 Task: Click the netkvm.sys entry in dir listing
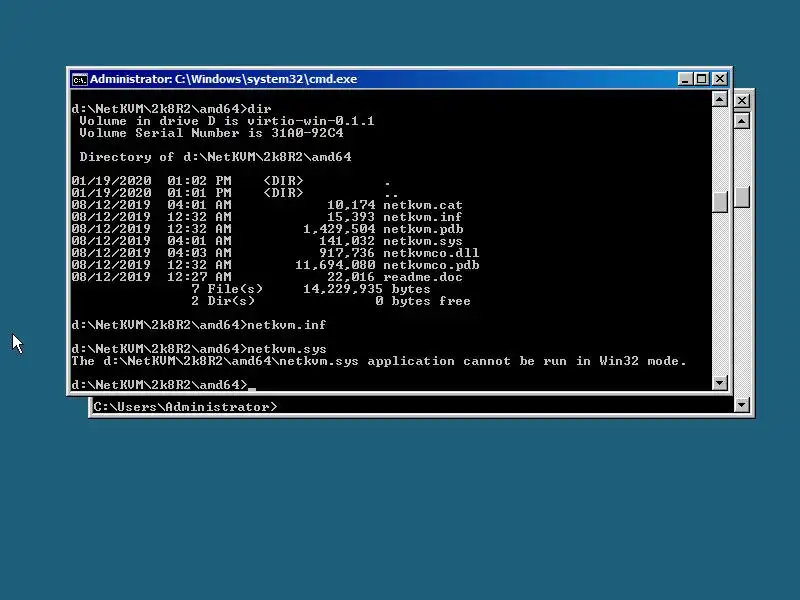[422, 241]
